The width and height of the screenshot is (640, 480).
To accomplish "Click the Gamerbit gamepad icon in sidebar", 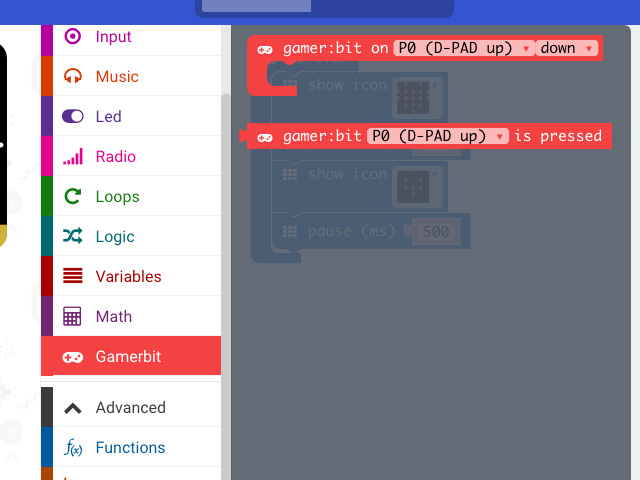I will pos(73,357).
